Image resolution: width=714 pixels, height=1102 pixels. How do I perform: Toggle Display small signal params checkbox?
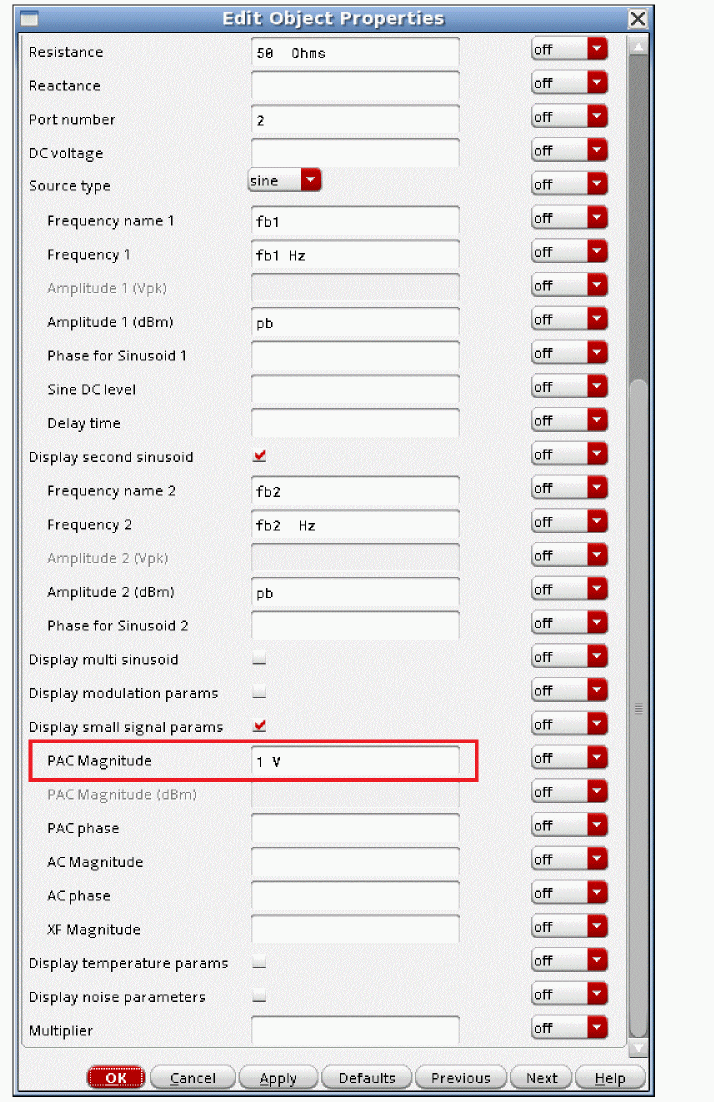click(x=260, y=726)
